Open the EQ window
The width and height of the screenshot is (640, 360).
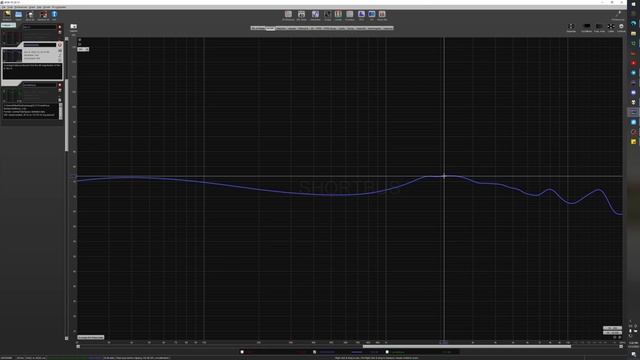tap(371, 16)
